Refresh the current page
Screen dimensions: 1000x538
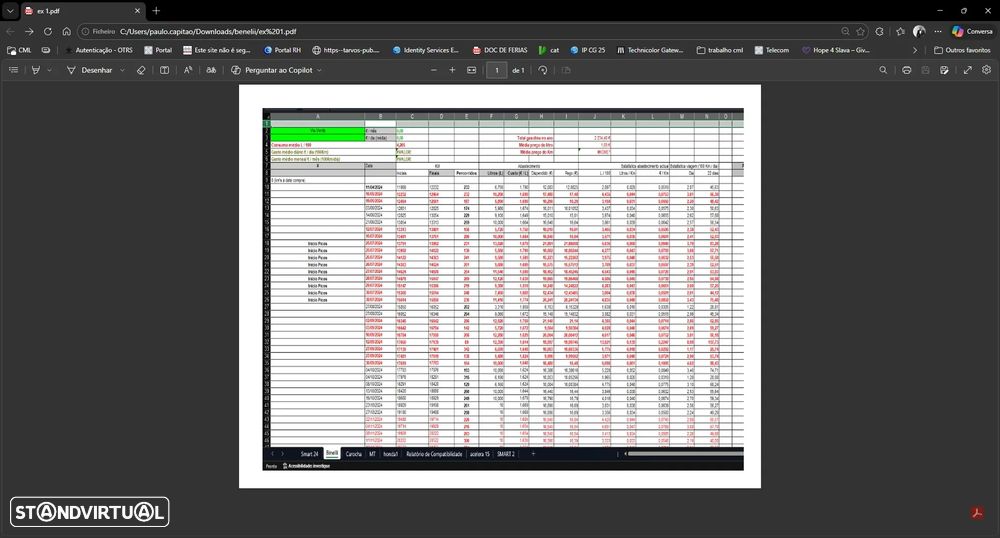pyautogui.click(x=48, y=31)
